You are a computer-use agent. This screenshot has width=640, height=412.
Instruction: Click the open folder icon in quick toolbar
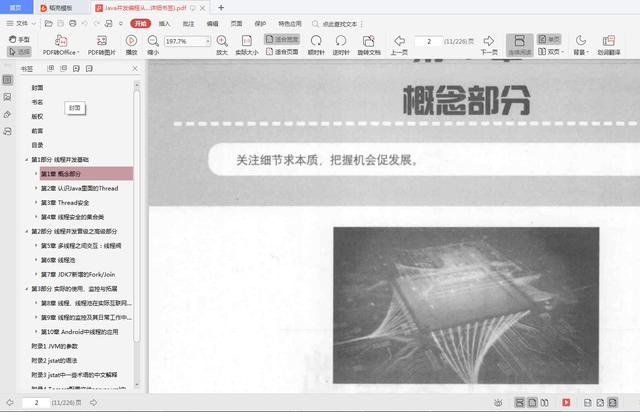pyautogui.click(x=49, y=24)
